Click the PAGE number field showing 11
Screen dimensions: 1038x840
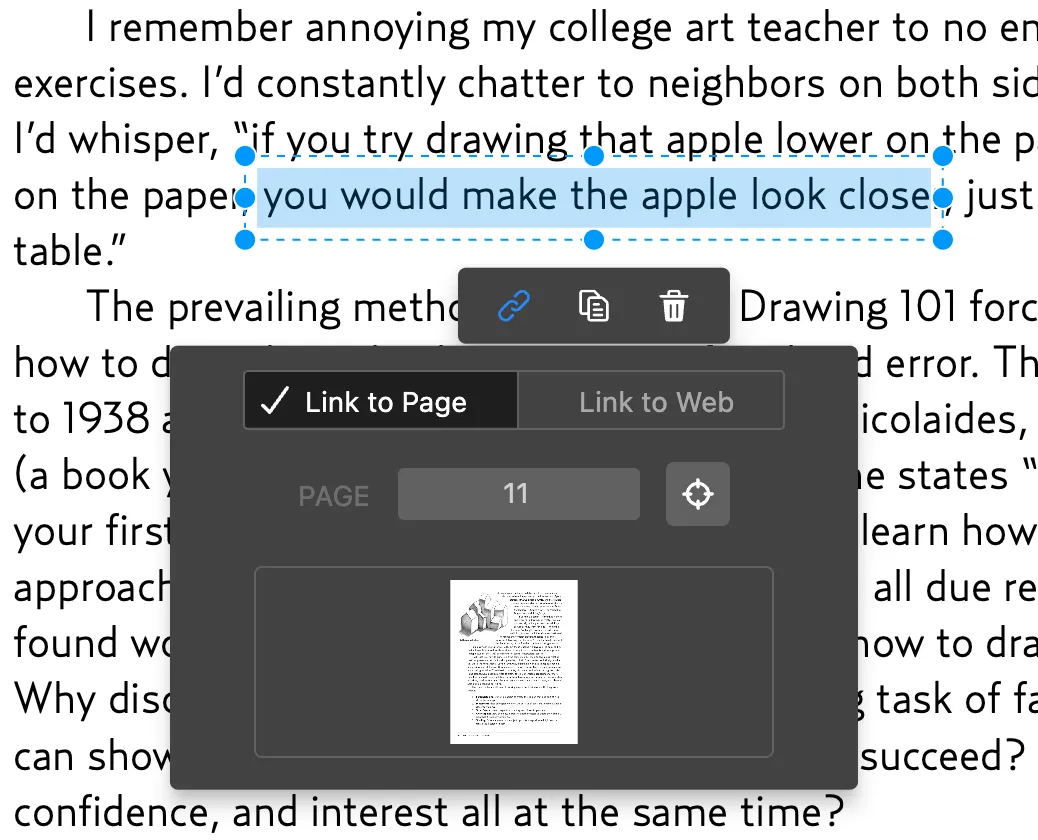point(518,494)
